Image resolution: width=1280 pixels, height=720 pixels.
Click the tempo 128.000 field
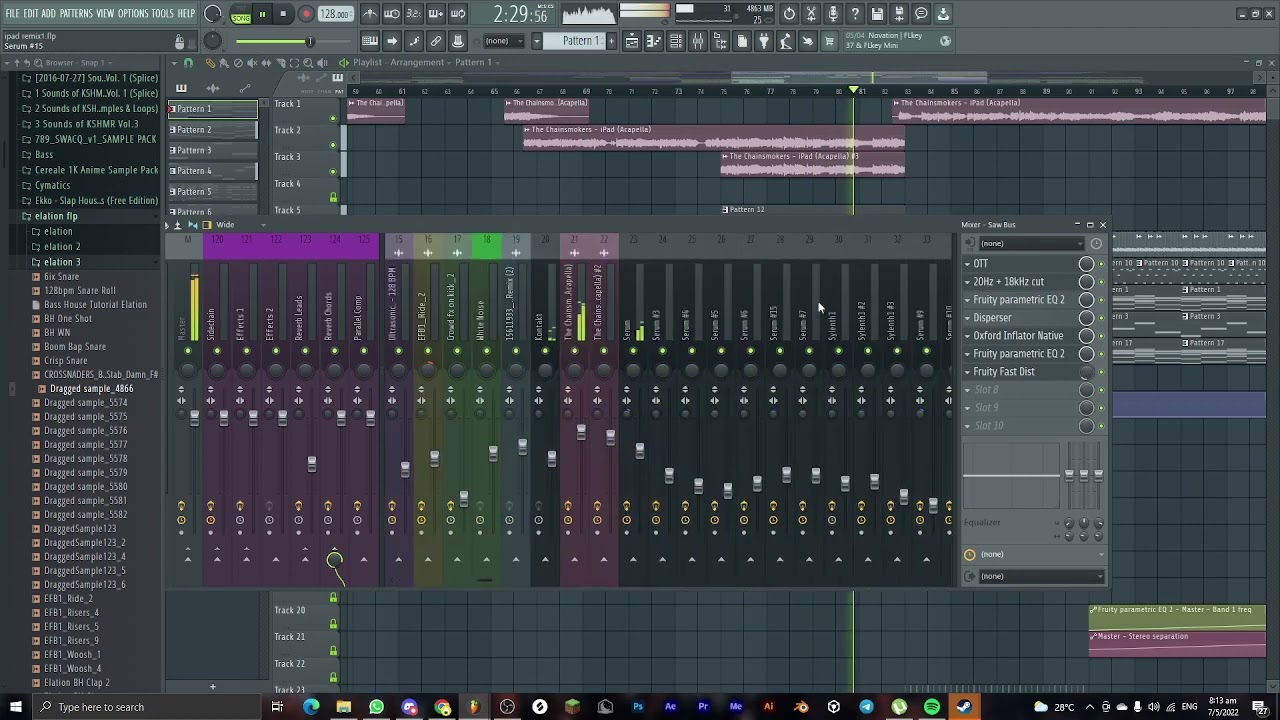[x=334, y=14]
